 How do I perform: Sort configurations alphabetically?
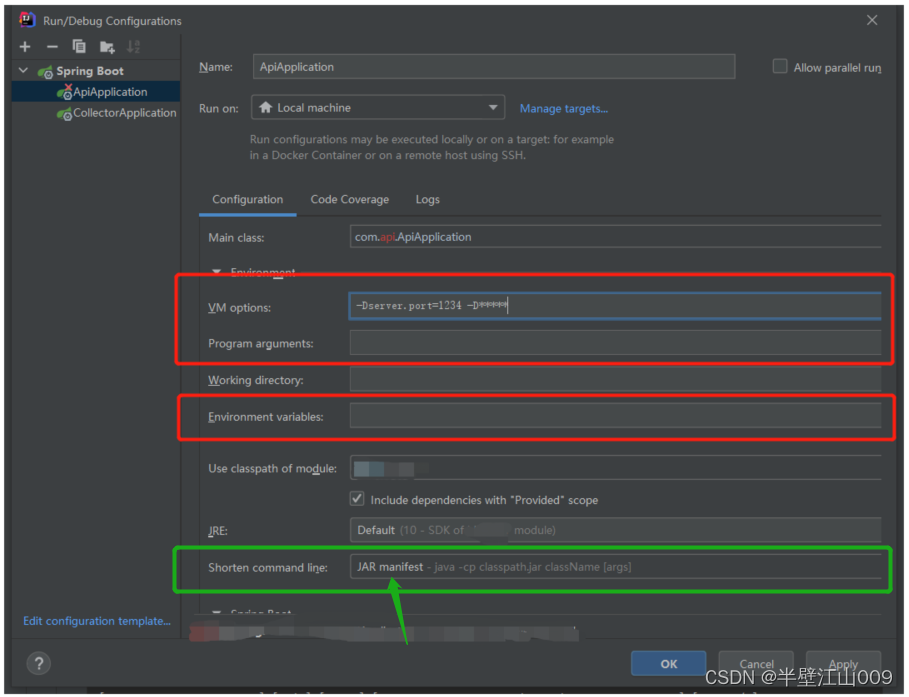(133, 46)
